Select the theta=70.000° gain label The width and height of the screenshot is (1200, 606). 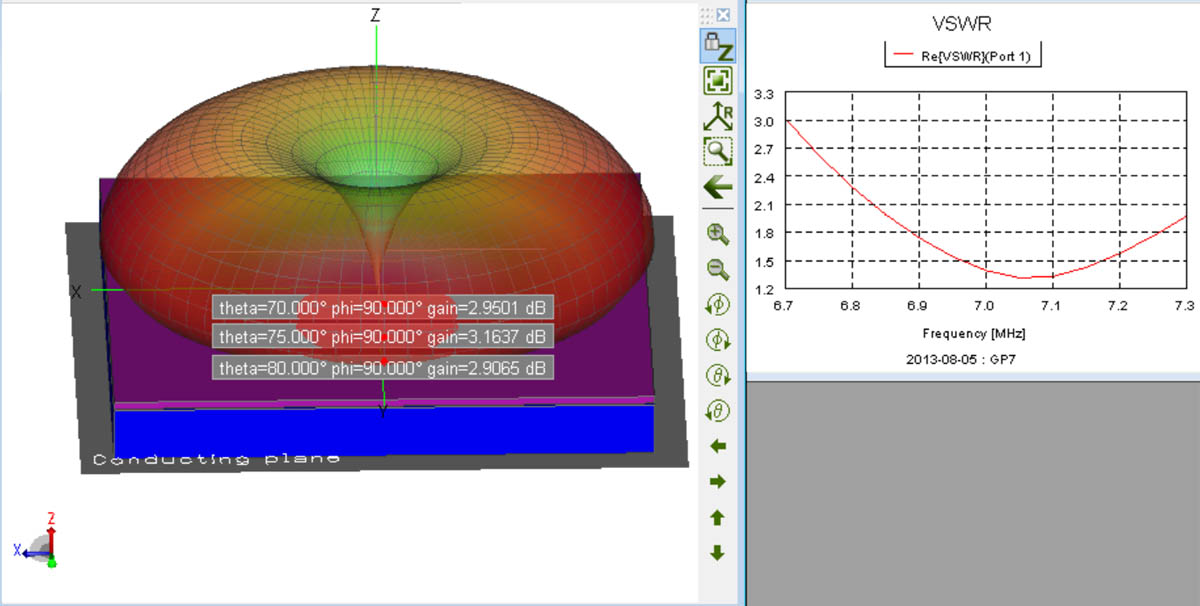(382, 307)
